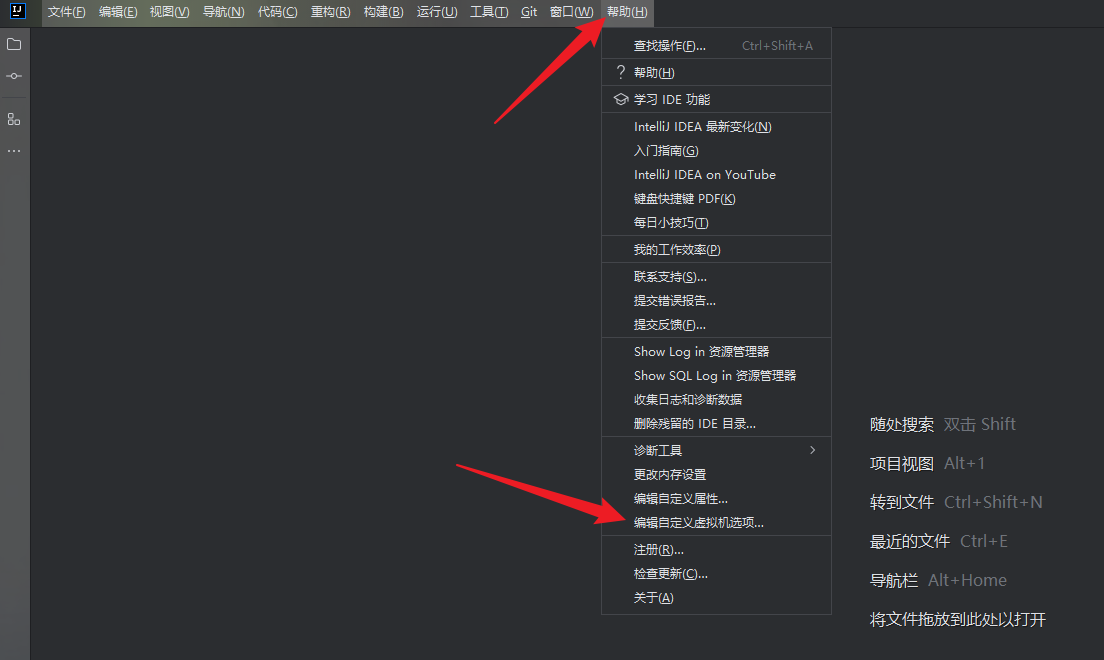Screen dimensions: 1104x660
Task: Open the 窗口(W) menu
Action: [572, 12]
